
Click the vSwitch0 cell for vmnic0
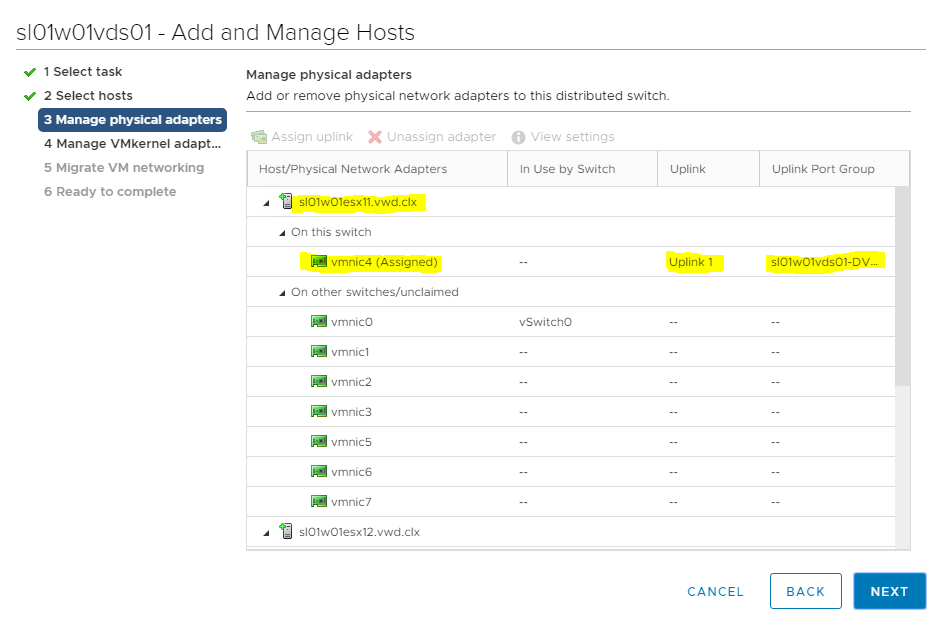[546, 322]
